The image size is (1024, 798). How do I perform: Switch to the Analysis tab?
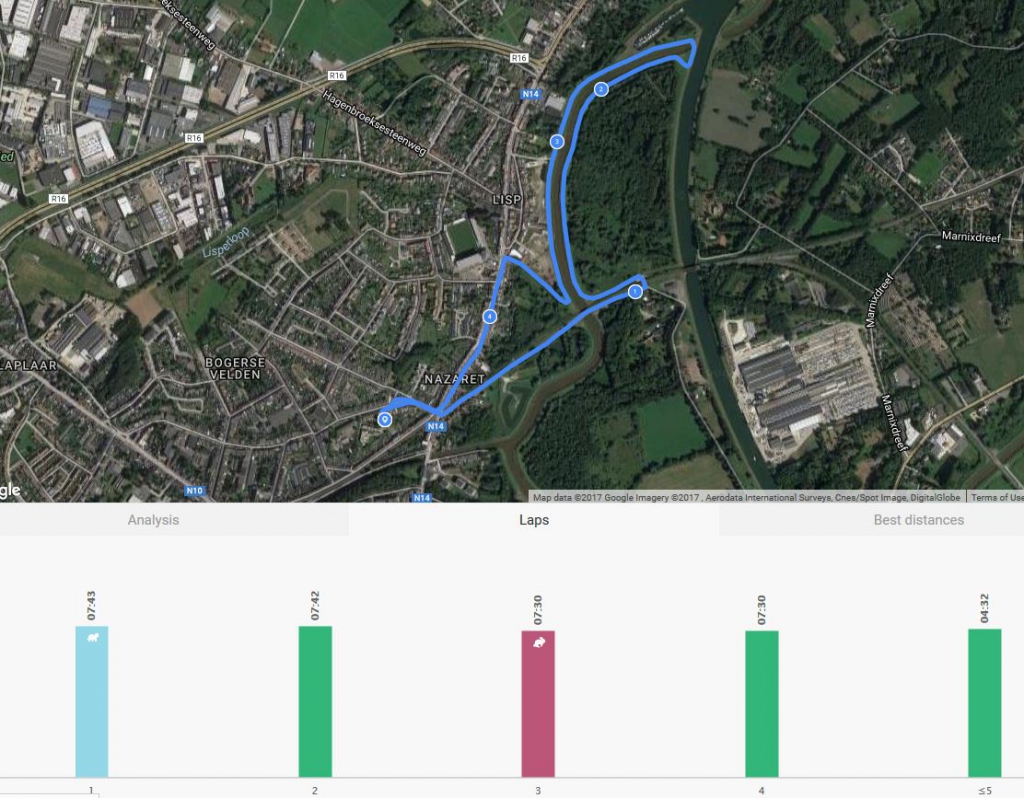coord(153,520)
